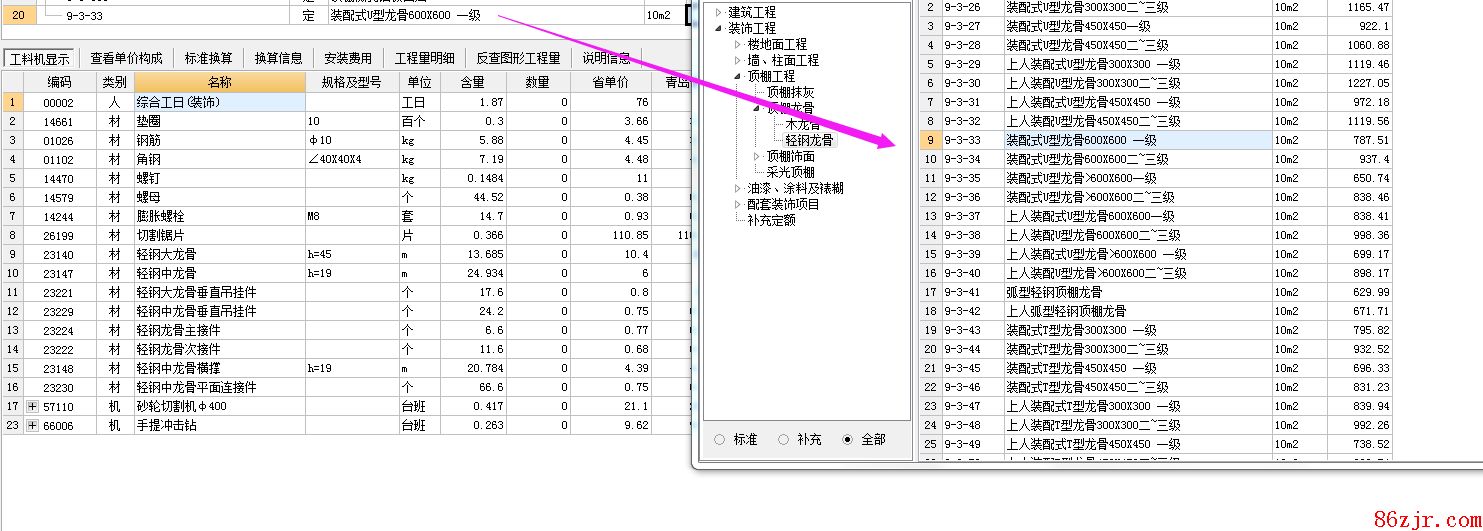Click the 综合工日(装饰) name cell

219,102
